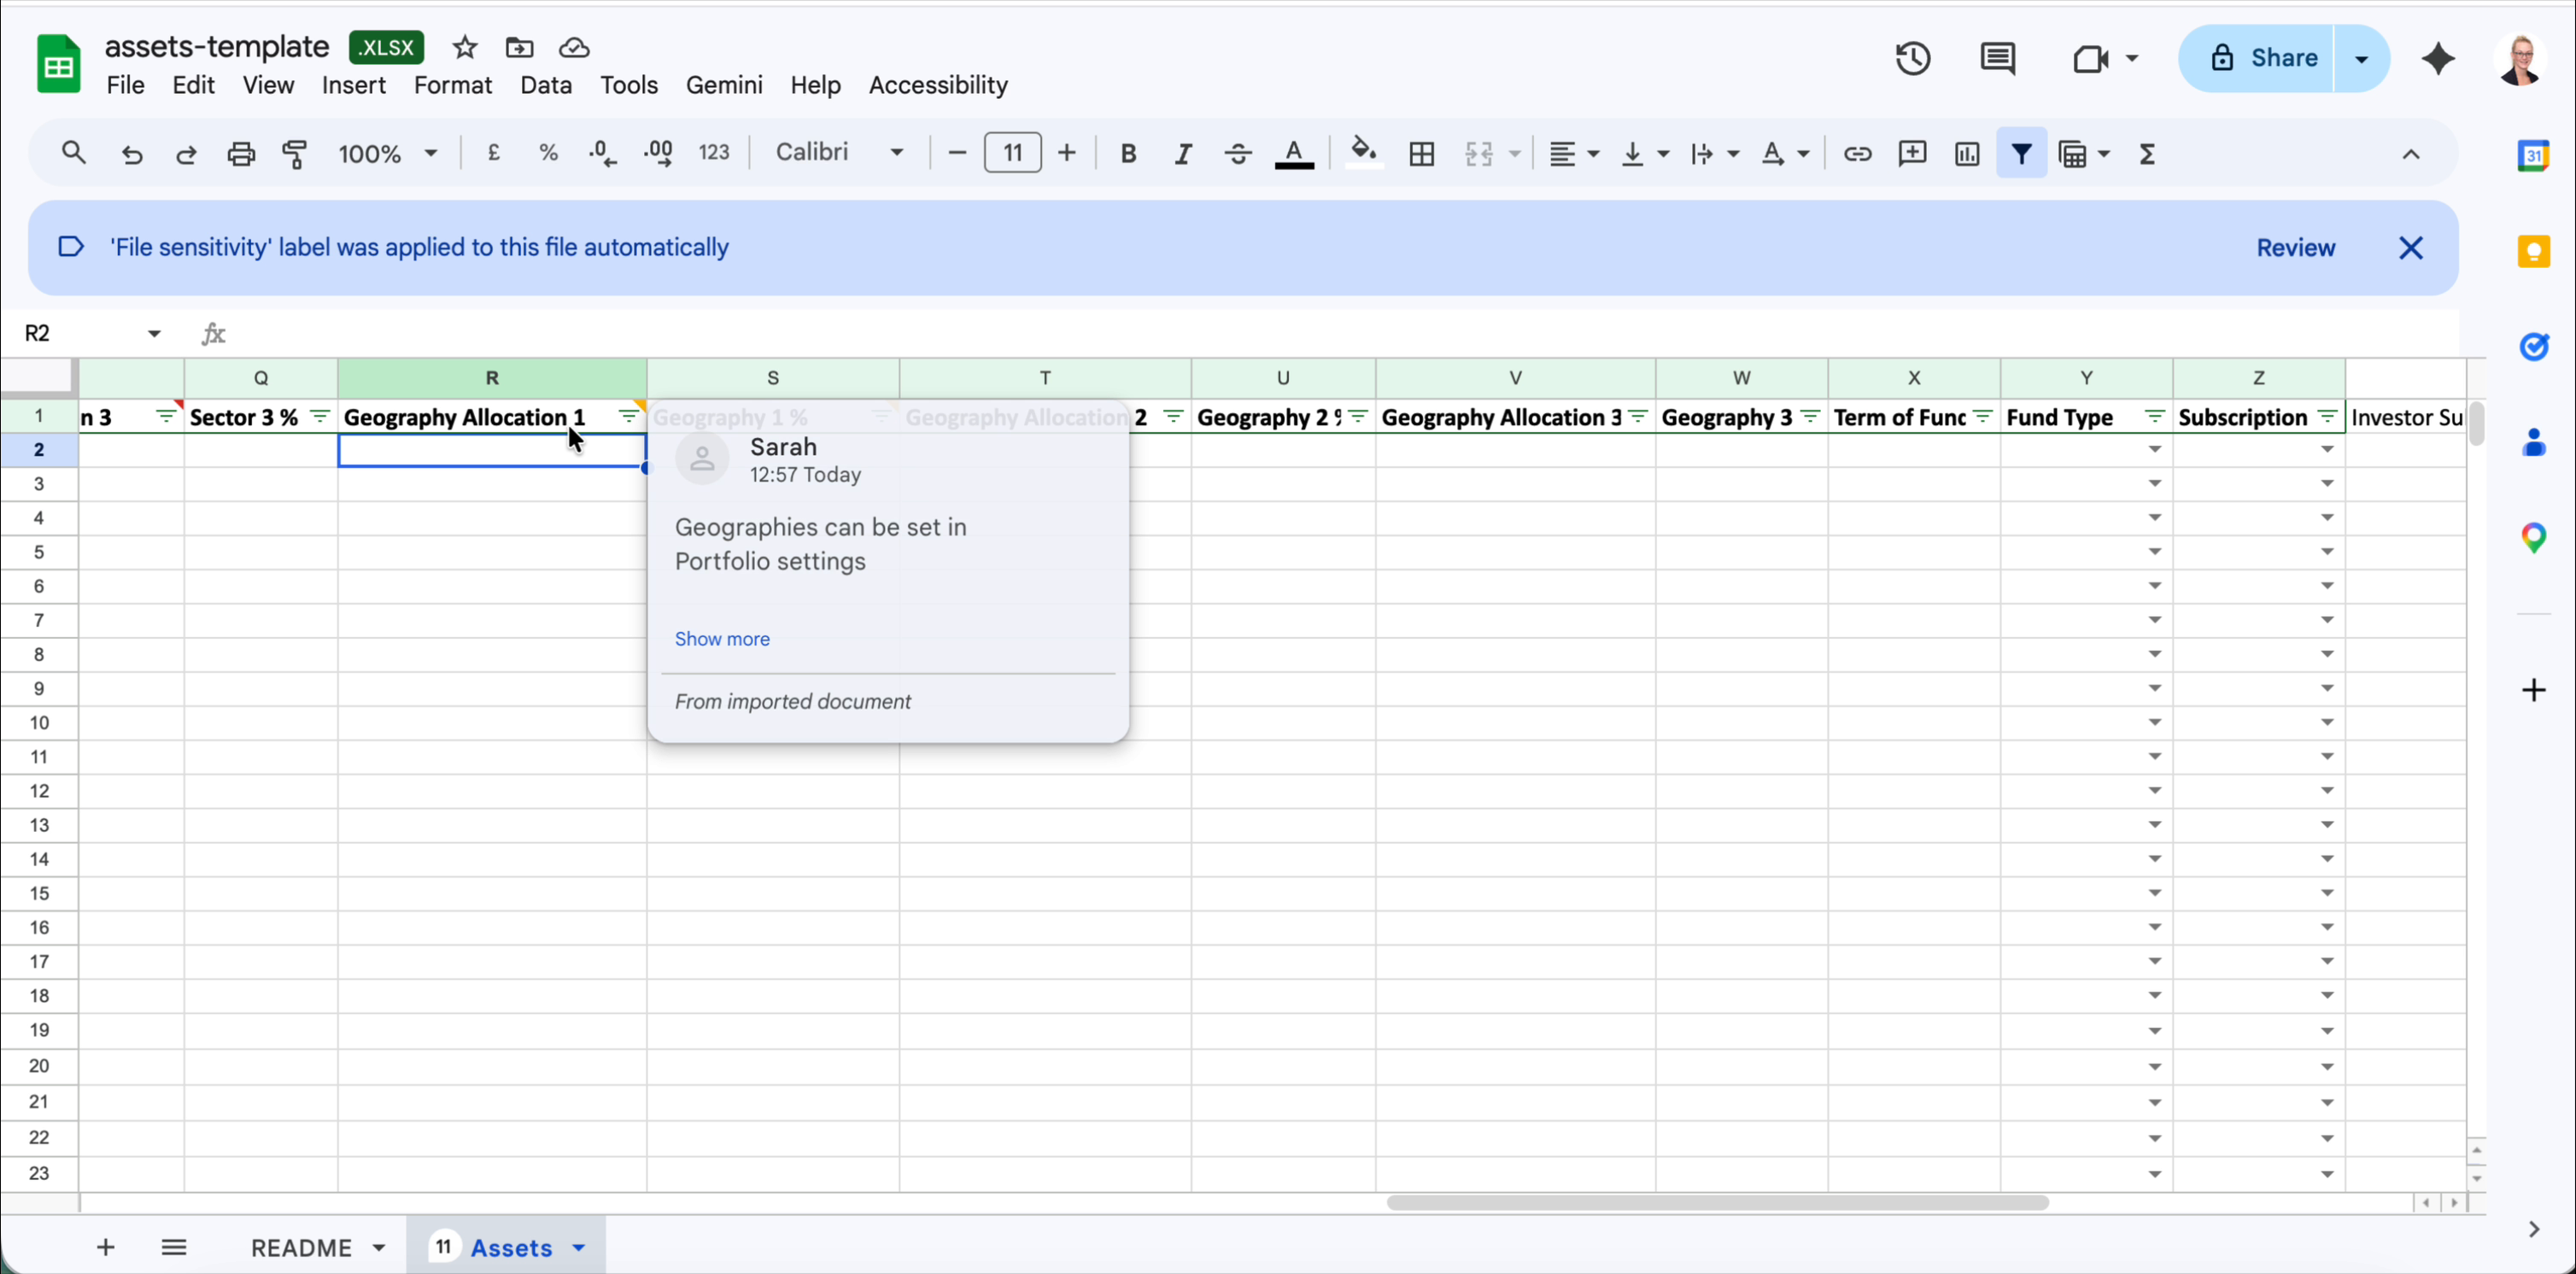Check the cloud document status icon
The height and width of the screenshot is (1274, 2576).
(x=574, y=47)
